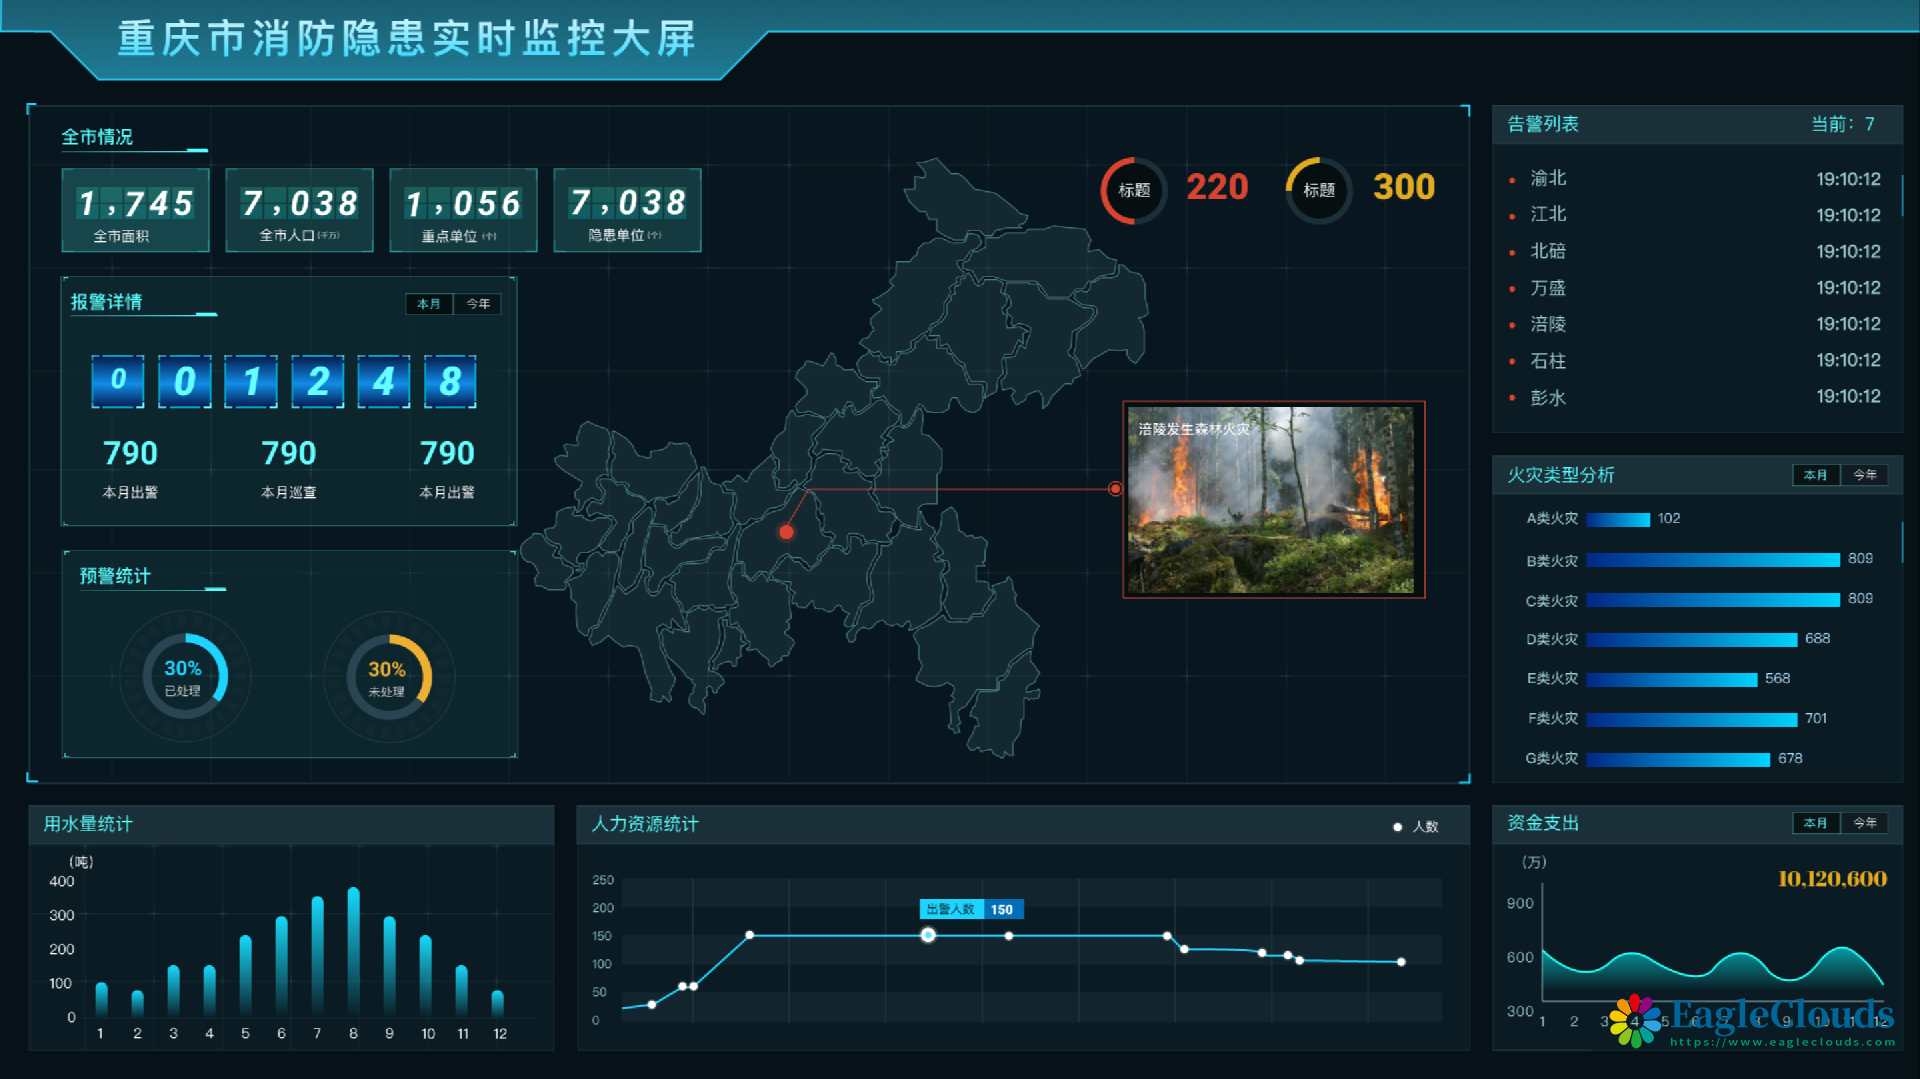This screenshot has height=1079, width=1920.
Task: Click the yellow 300 circular gauge icon
Action: click(1318, 190)
